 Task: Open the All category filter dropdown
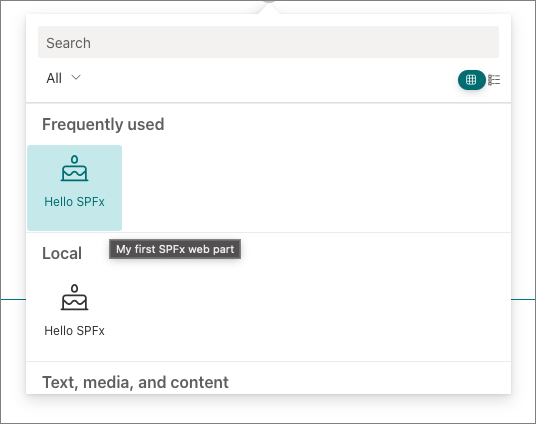(64, 78)
